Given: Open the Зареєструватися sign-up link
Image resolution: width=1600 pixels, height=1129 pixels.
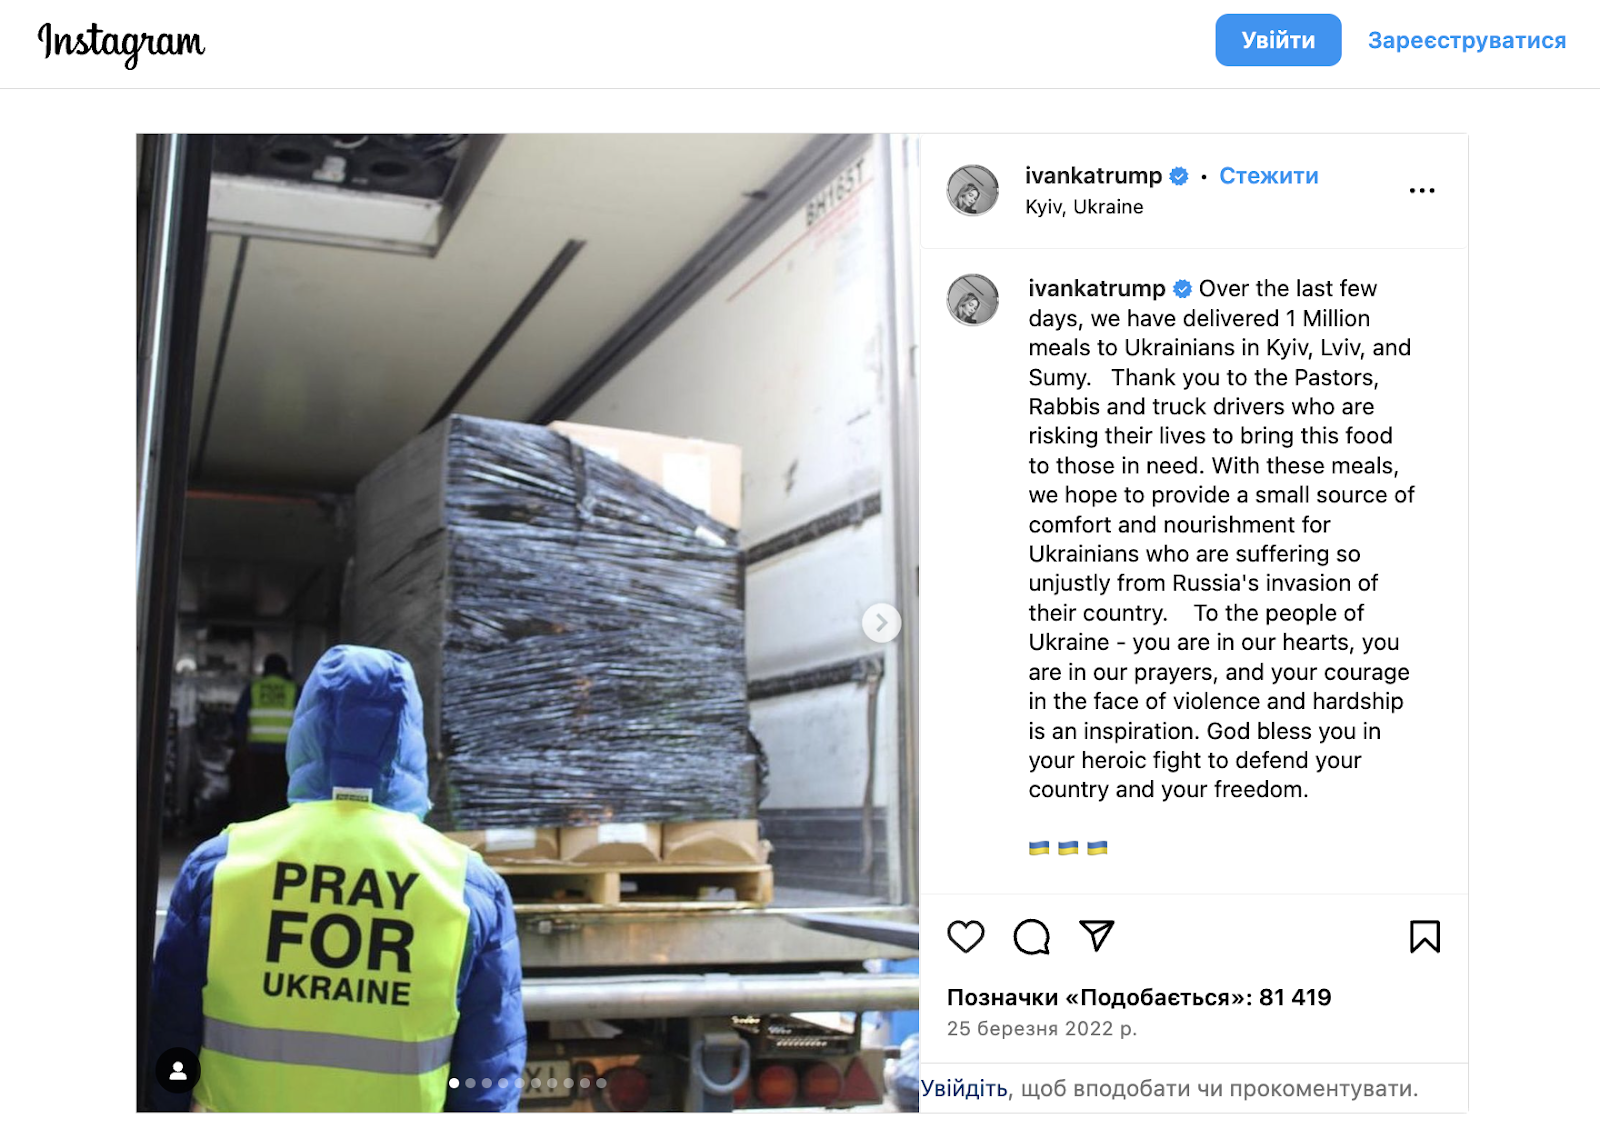Looking at the screenshot, I should (x=1467, y=40).
